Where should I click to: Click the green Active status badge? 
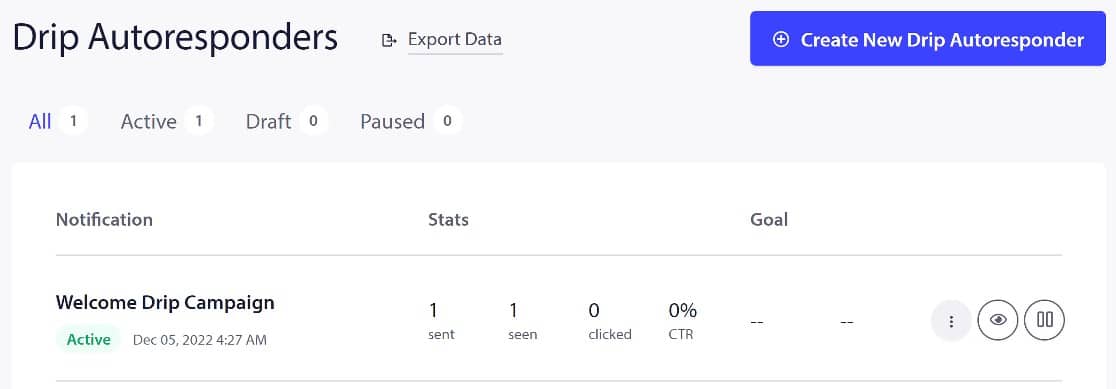click(88, 339)
